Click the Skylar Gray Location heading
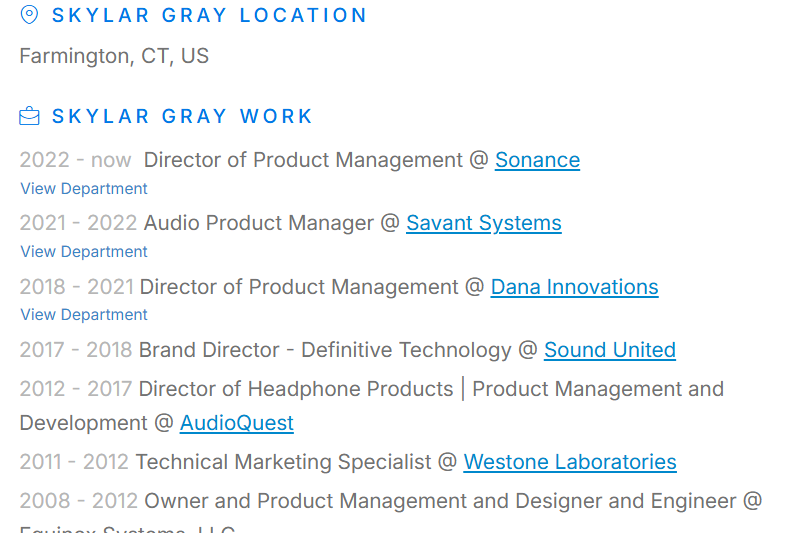This screenshot has height=533, width=802. 209,16
